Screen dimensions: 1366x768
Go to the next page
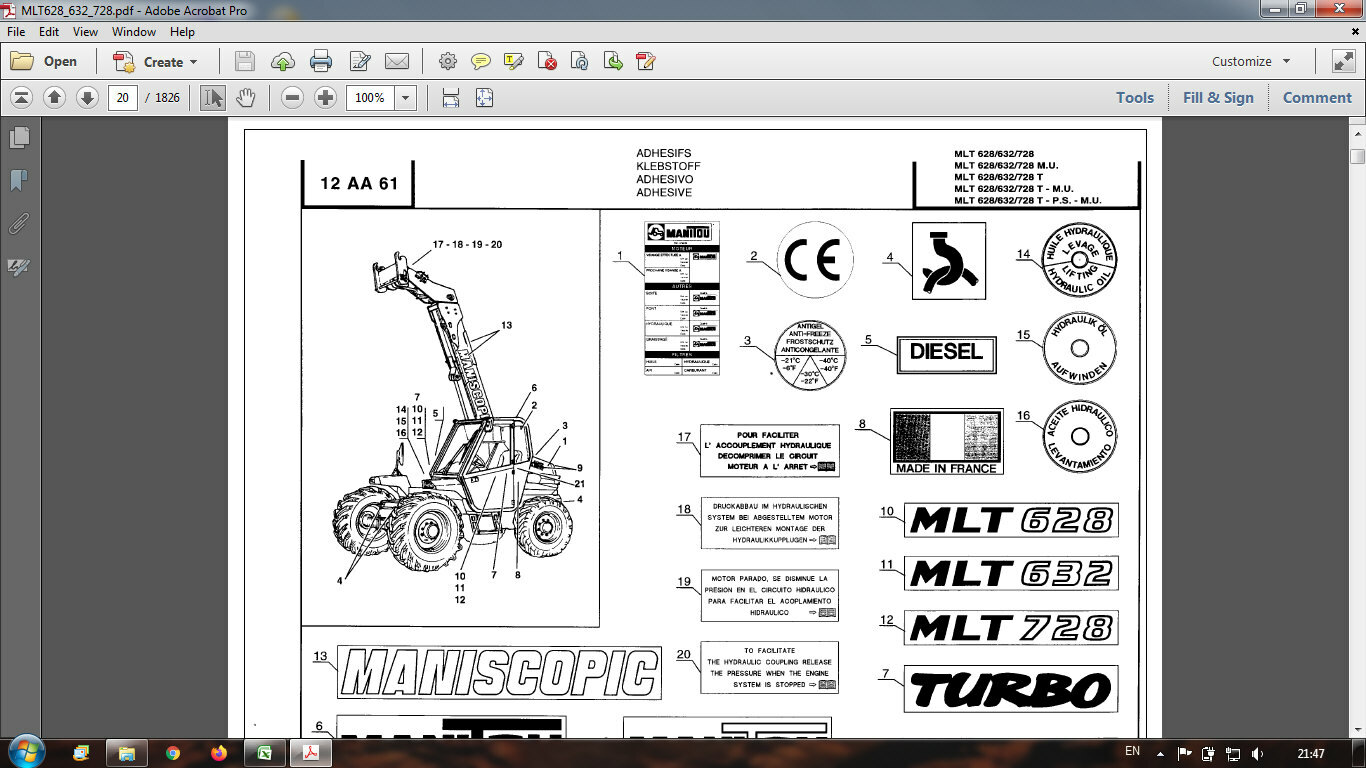[87, 97]
